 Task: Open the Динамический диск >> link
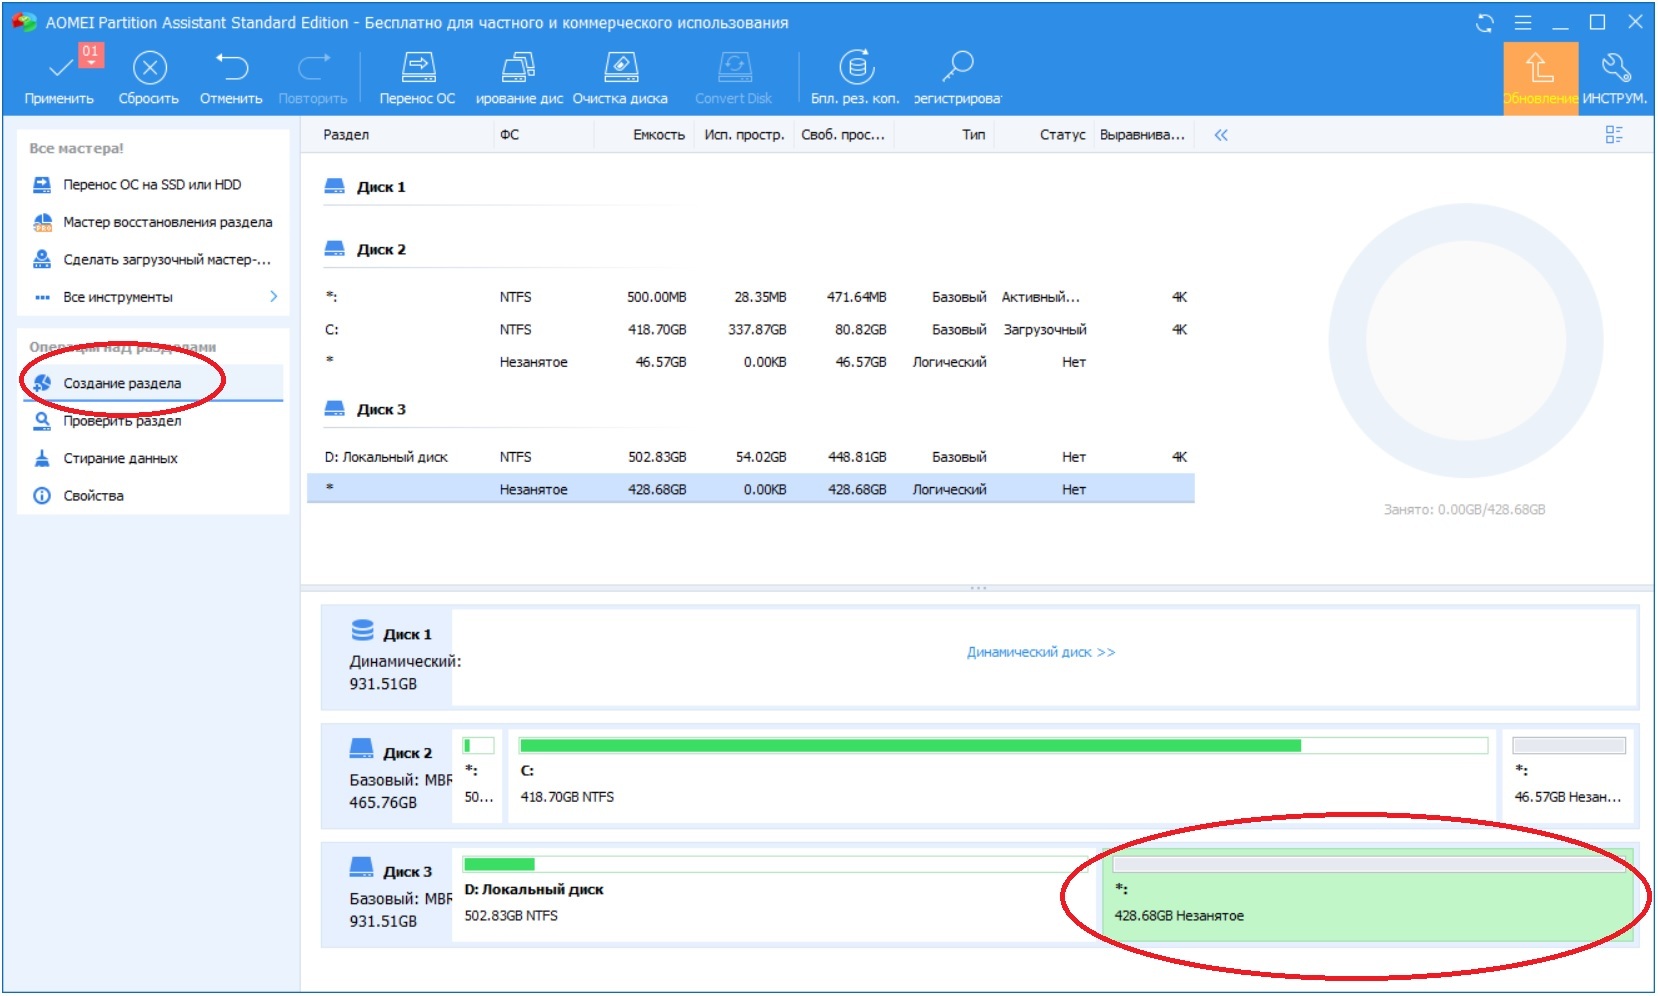[1041, 652]
